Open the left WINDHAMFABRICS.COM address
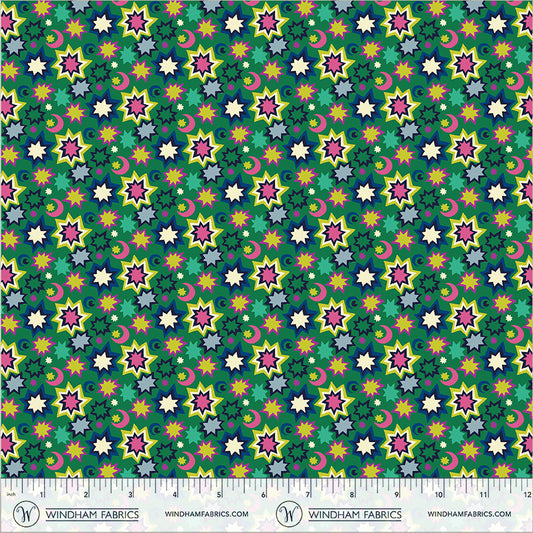Screen dimensions: 533x533 [x=207, y=514]
